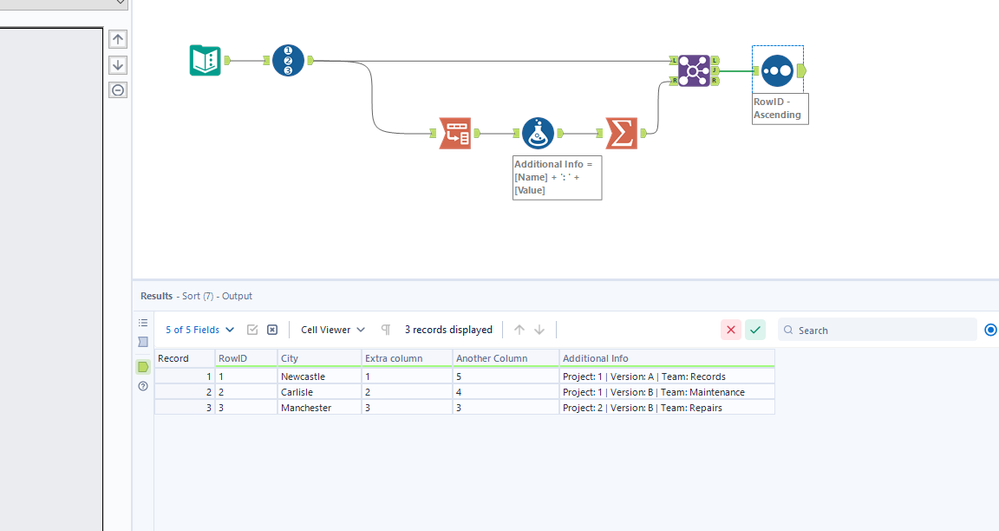Select cell with Team: Records
This screenshot has width=999, height=531.
(x=666, y=376)
